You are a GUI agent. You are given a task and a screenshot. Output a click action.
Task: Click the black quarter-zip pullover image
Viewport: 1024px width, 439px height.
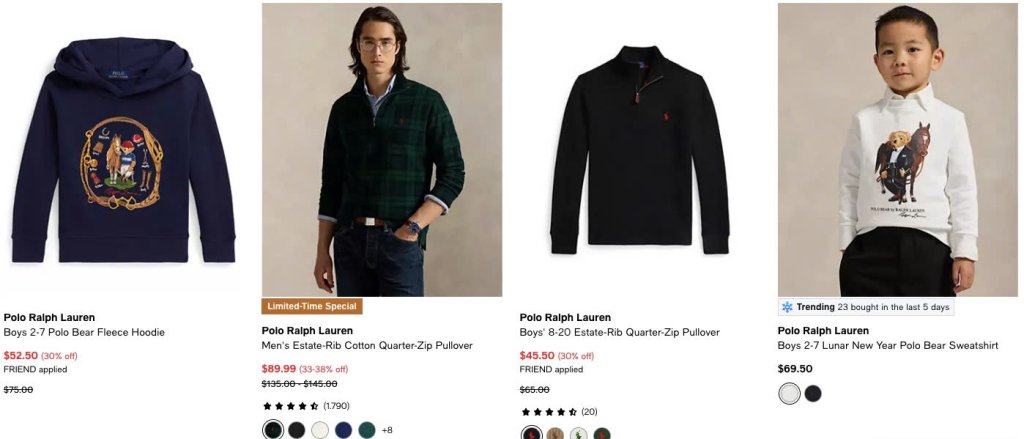639,150
